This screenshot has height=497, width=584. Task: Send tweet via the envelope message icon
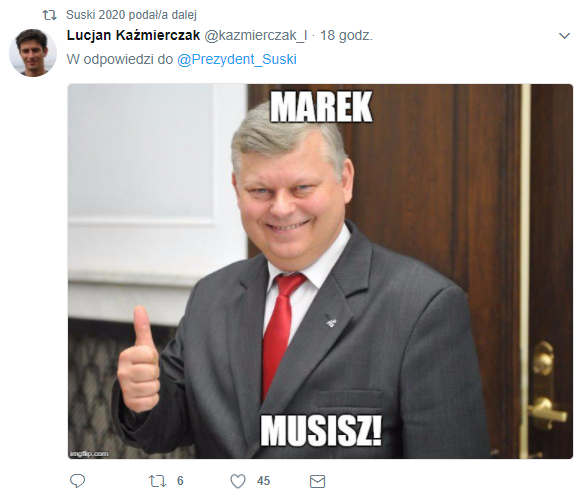317,481
